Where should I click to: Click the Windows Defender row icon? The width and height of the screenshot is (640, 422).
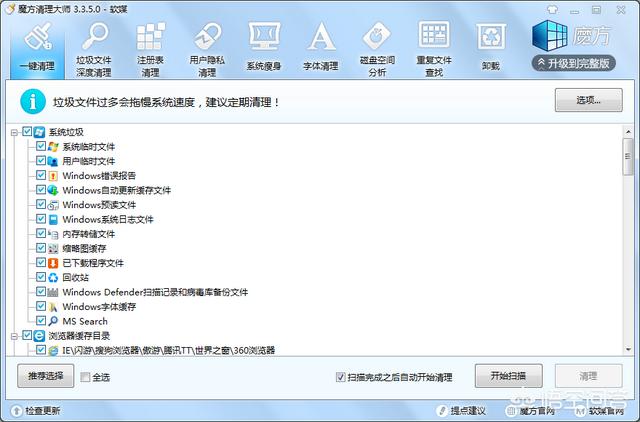click(x=53, y=292)
